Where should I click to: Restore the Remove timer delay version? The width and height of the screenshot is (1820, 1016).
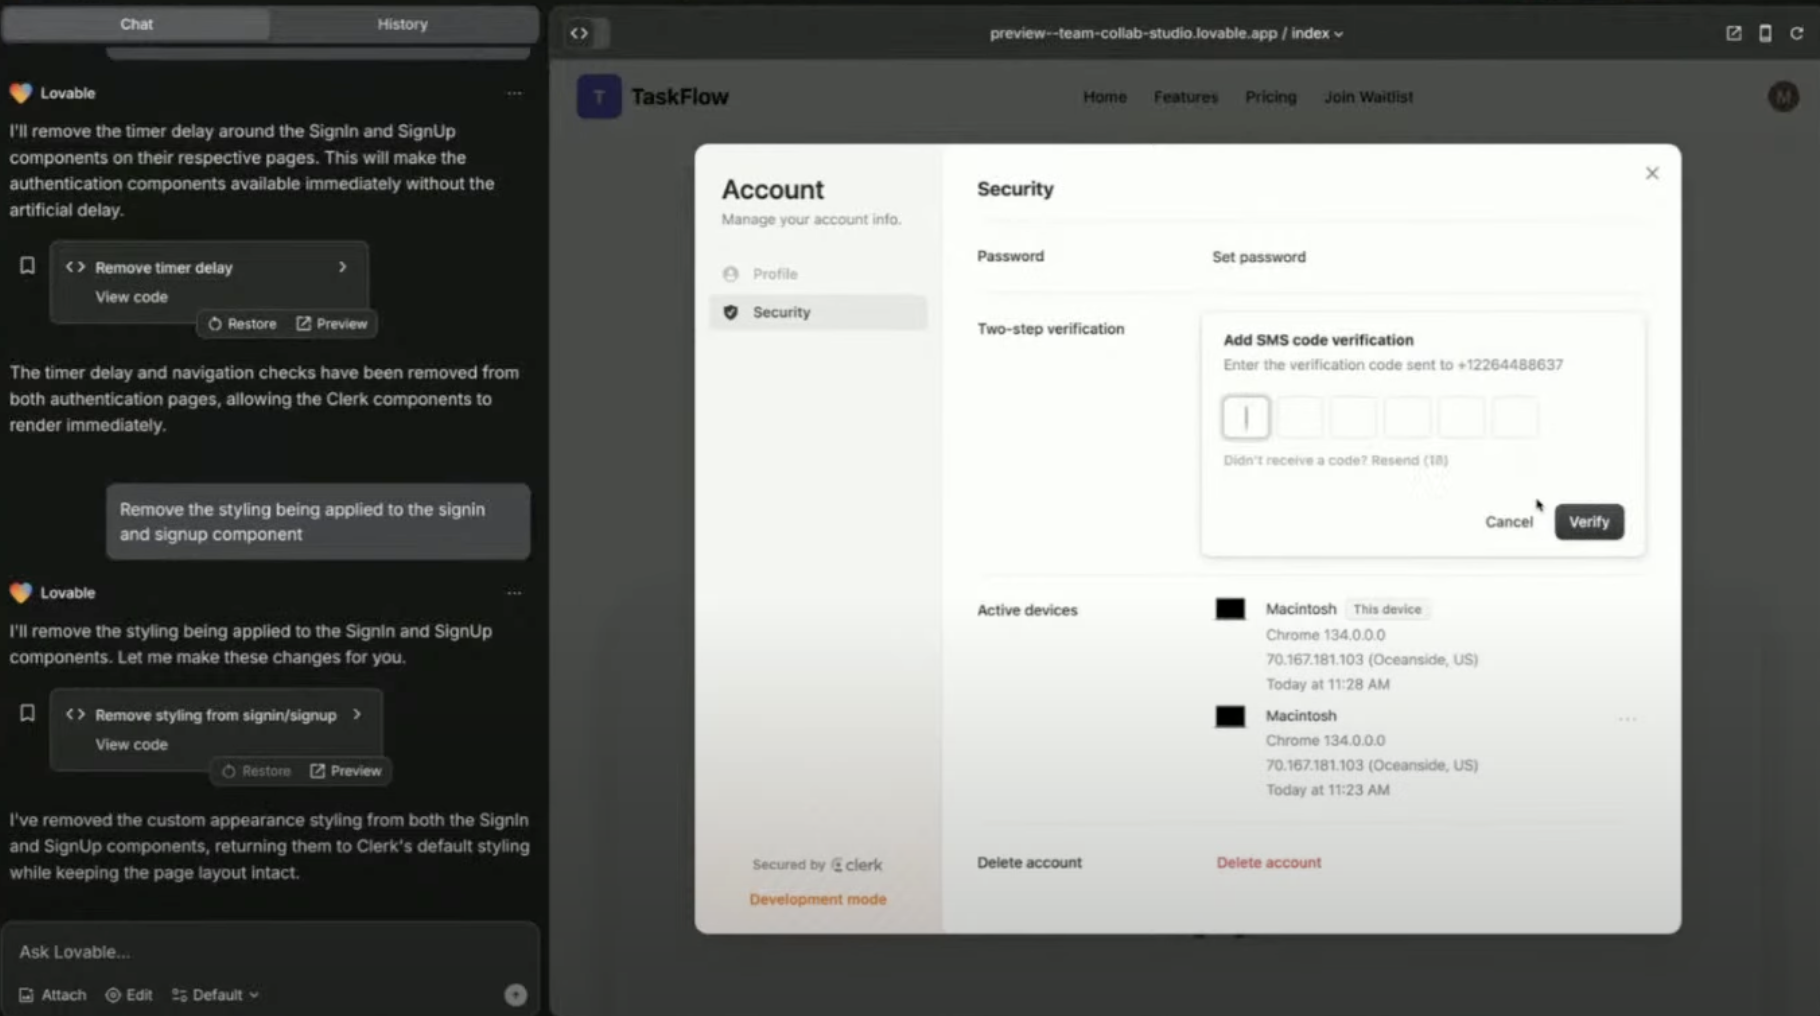click(242, 324)
